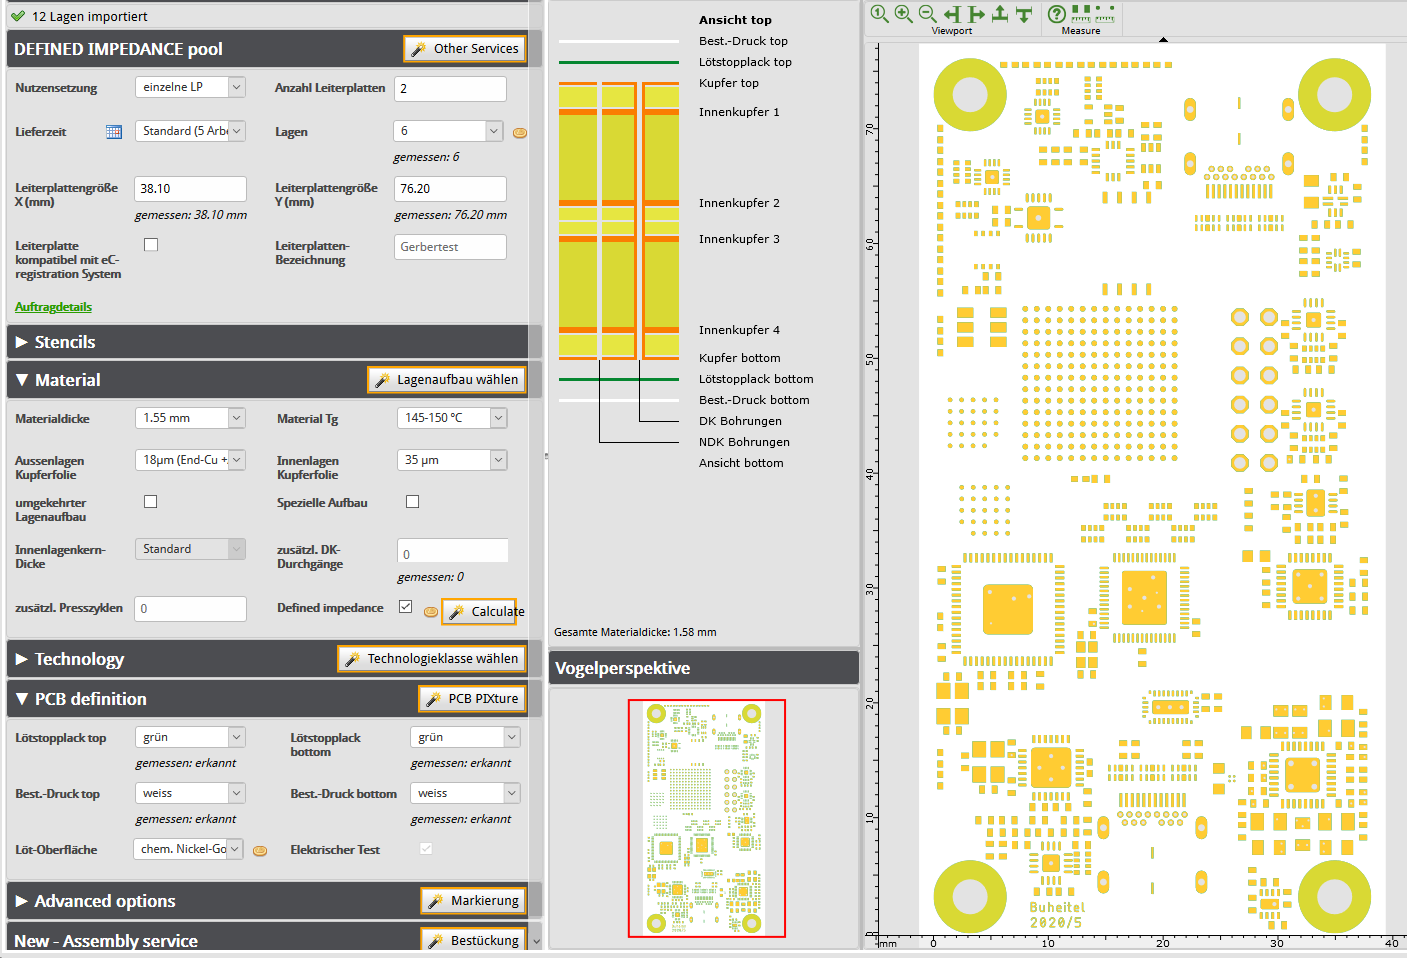
Task: Click the coin icon next to Defined impedance
Action: coord(431,611)
